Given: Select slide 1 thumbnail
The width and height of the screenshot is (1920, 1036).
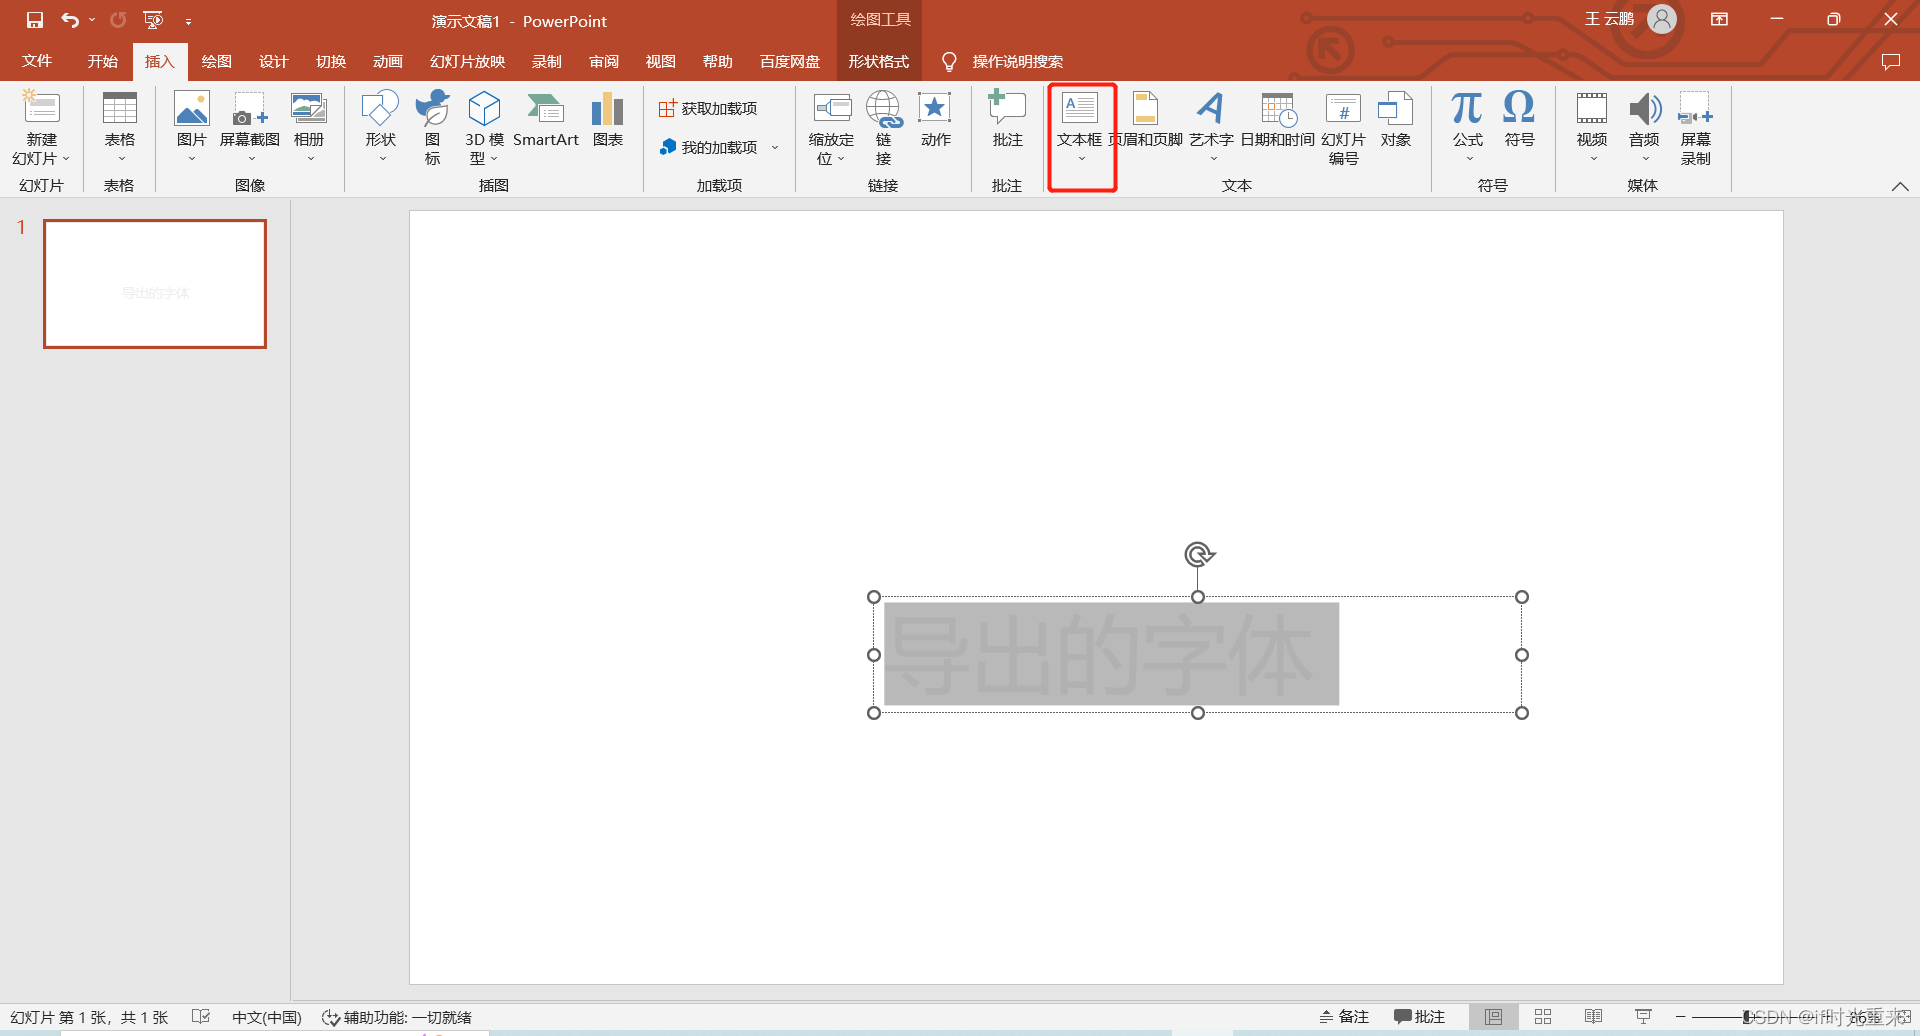Looking at the screenshot, I should click(155, 284).
